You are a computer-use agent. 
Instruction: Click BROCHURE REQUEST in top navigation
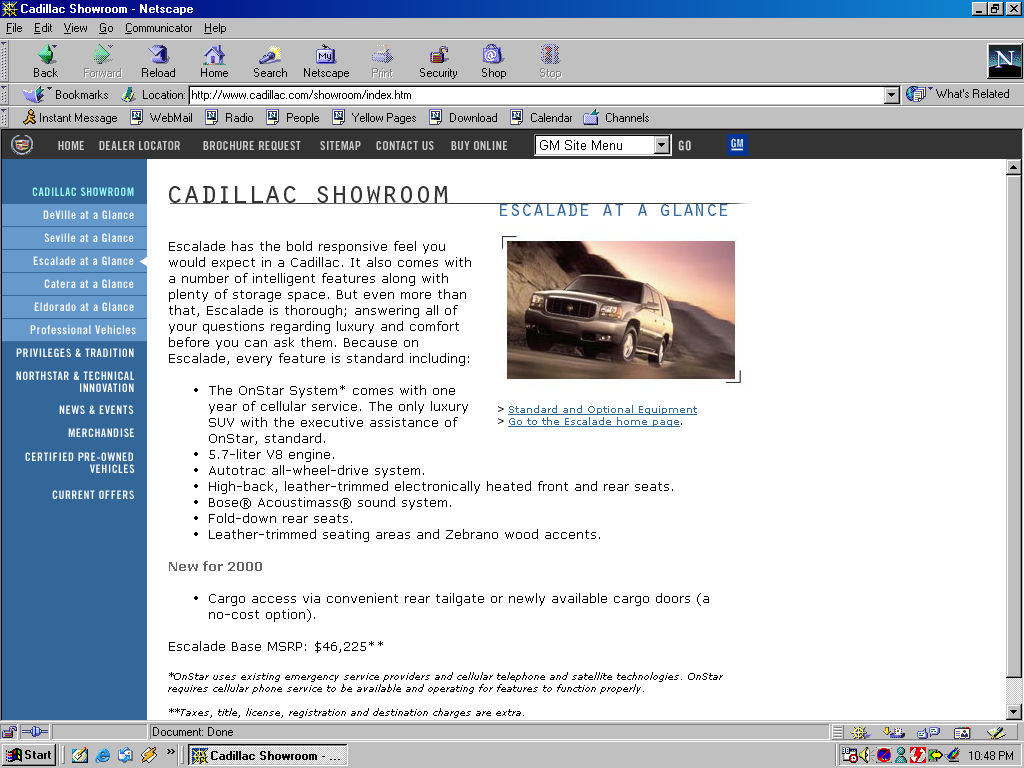coord(251,146)
